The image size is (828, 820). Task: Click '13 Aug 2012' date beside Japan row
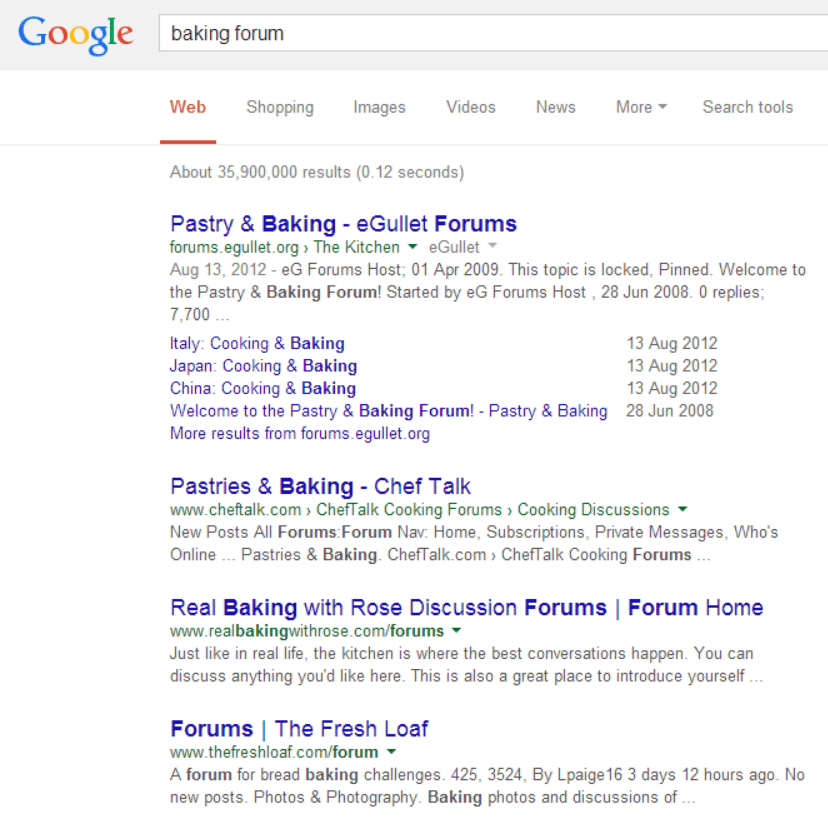(672, 366)
